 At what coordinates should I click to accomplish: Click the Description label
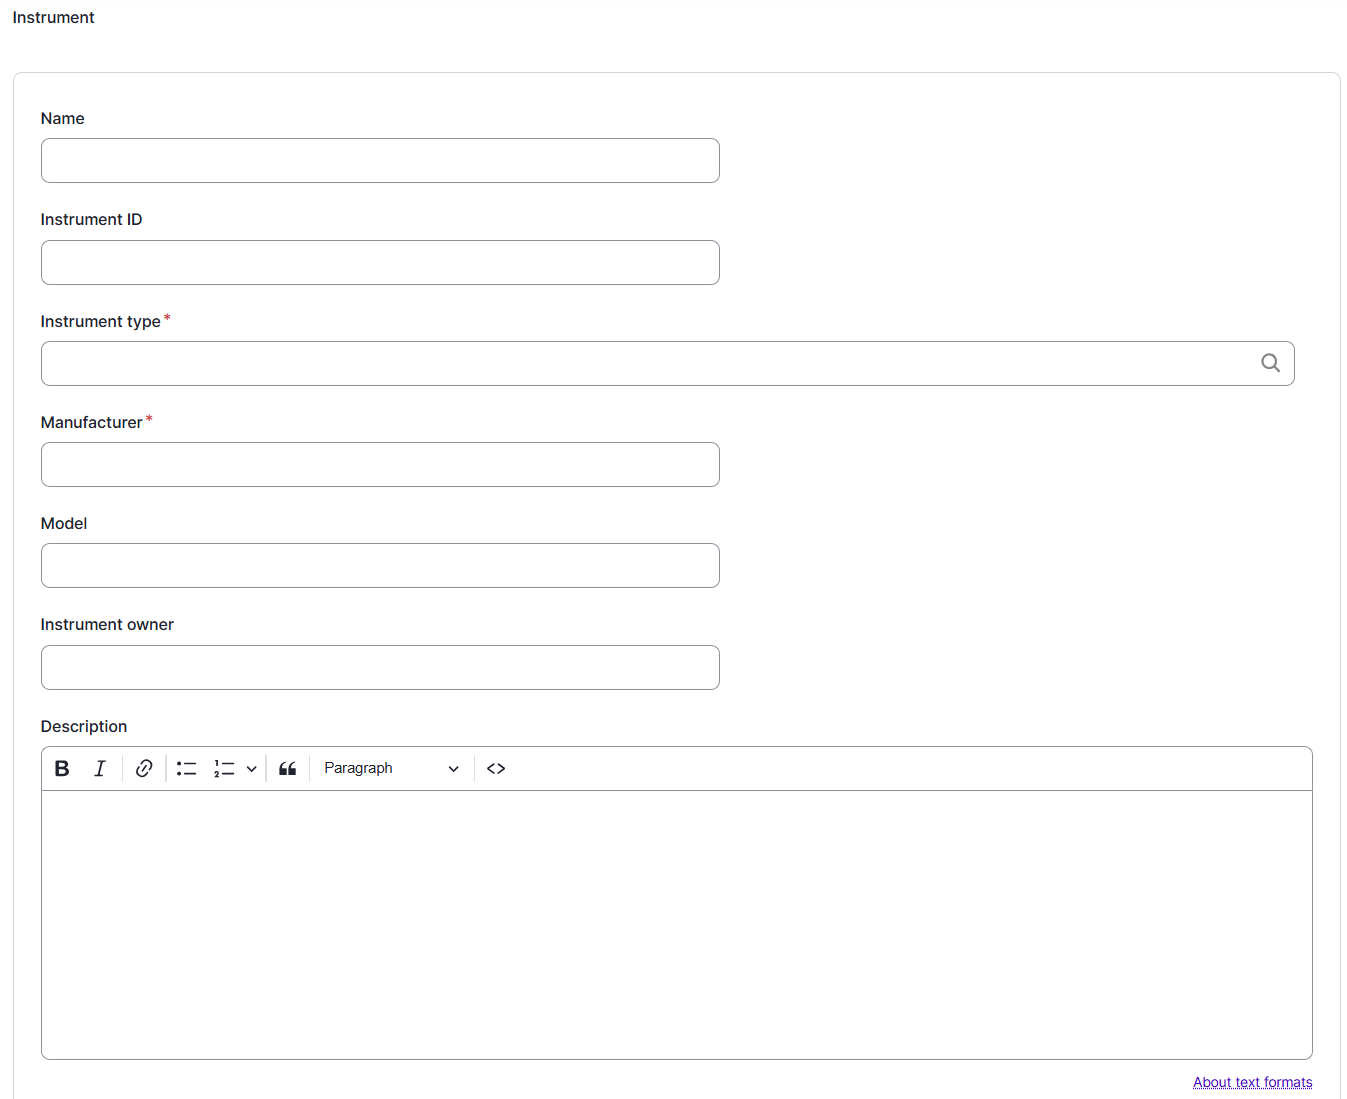84,726
